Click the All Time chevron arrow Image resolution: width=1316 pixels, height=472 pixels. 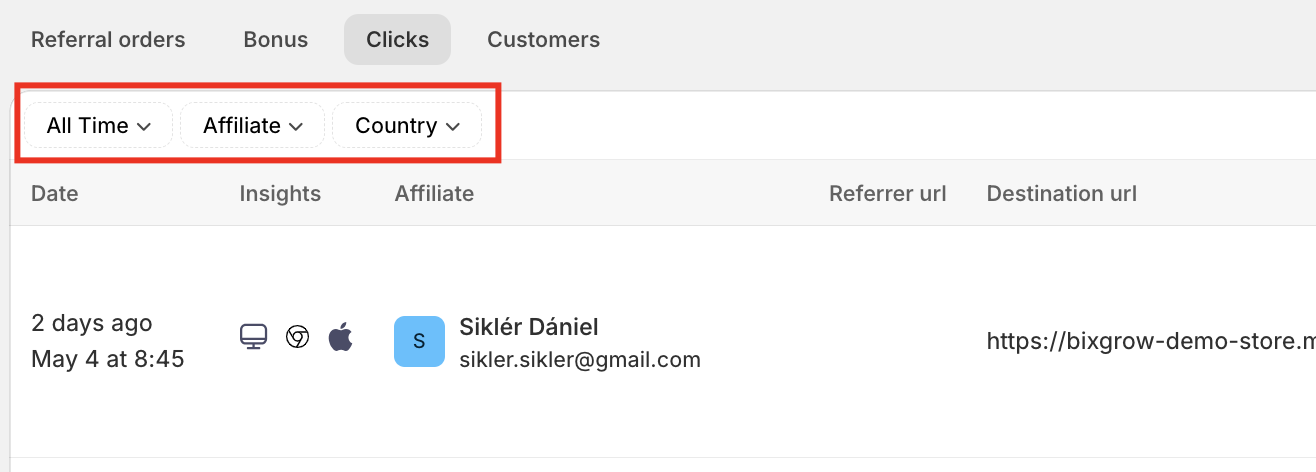click(x=144, y=127)
